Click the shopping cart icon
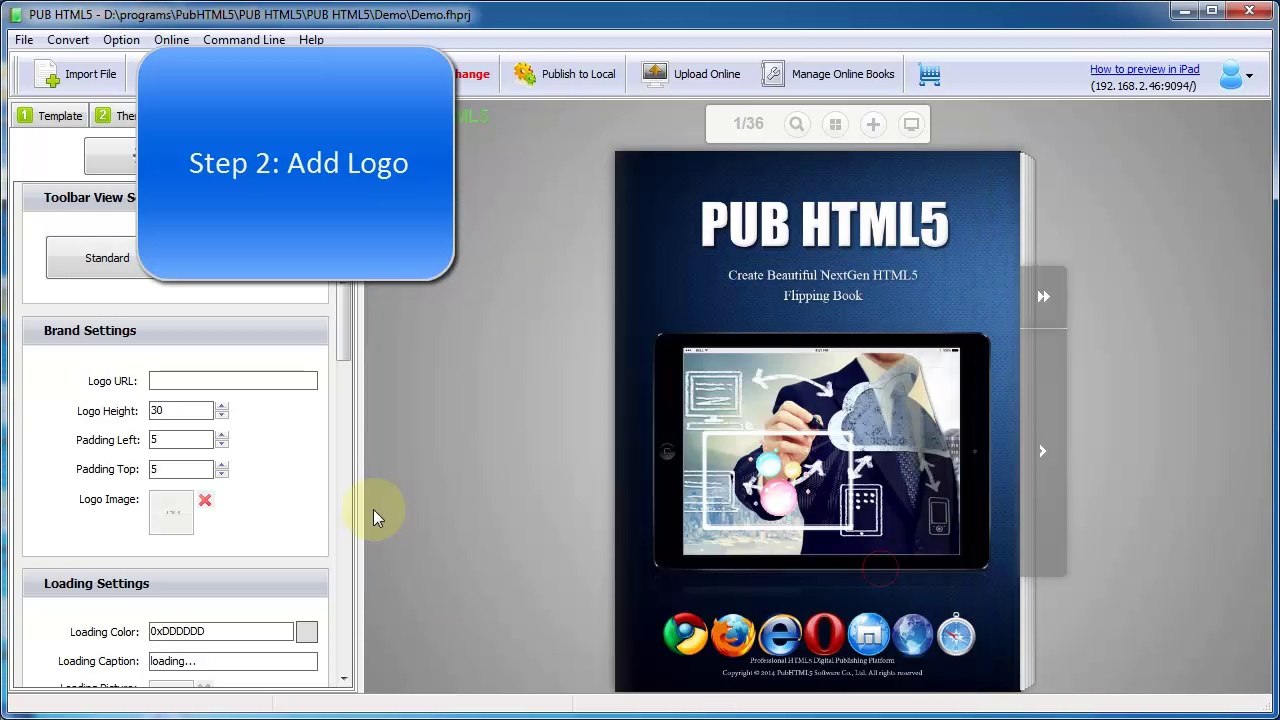Screen dimensions: 1280x720 [x=930, y=74]
